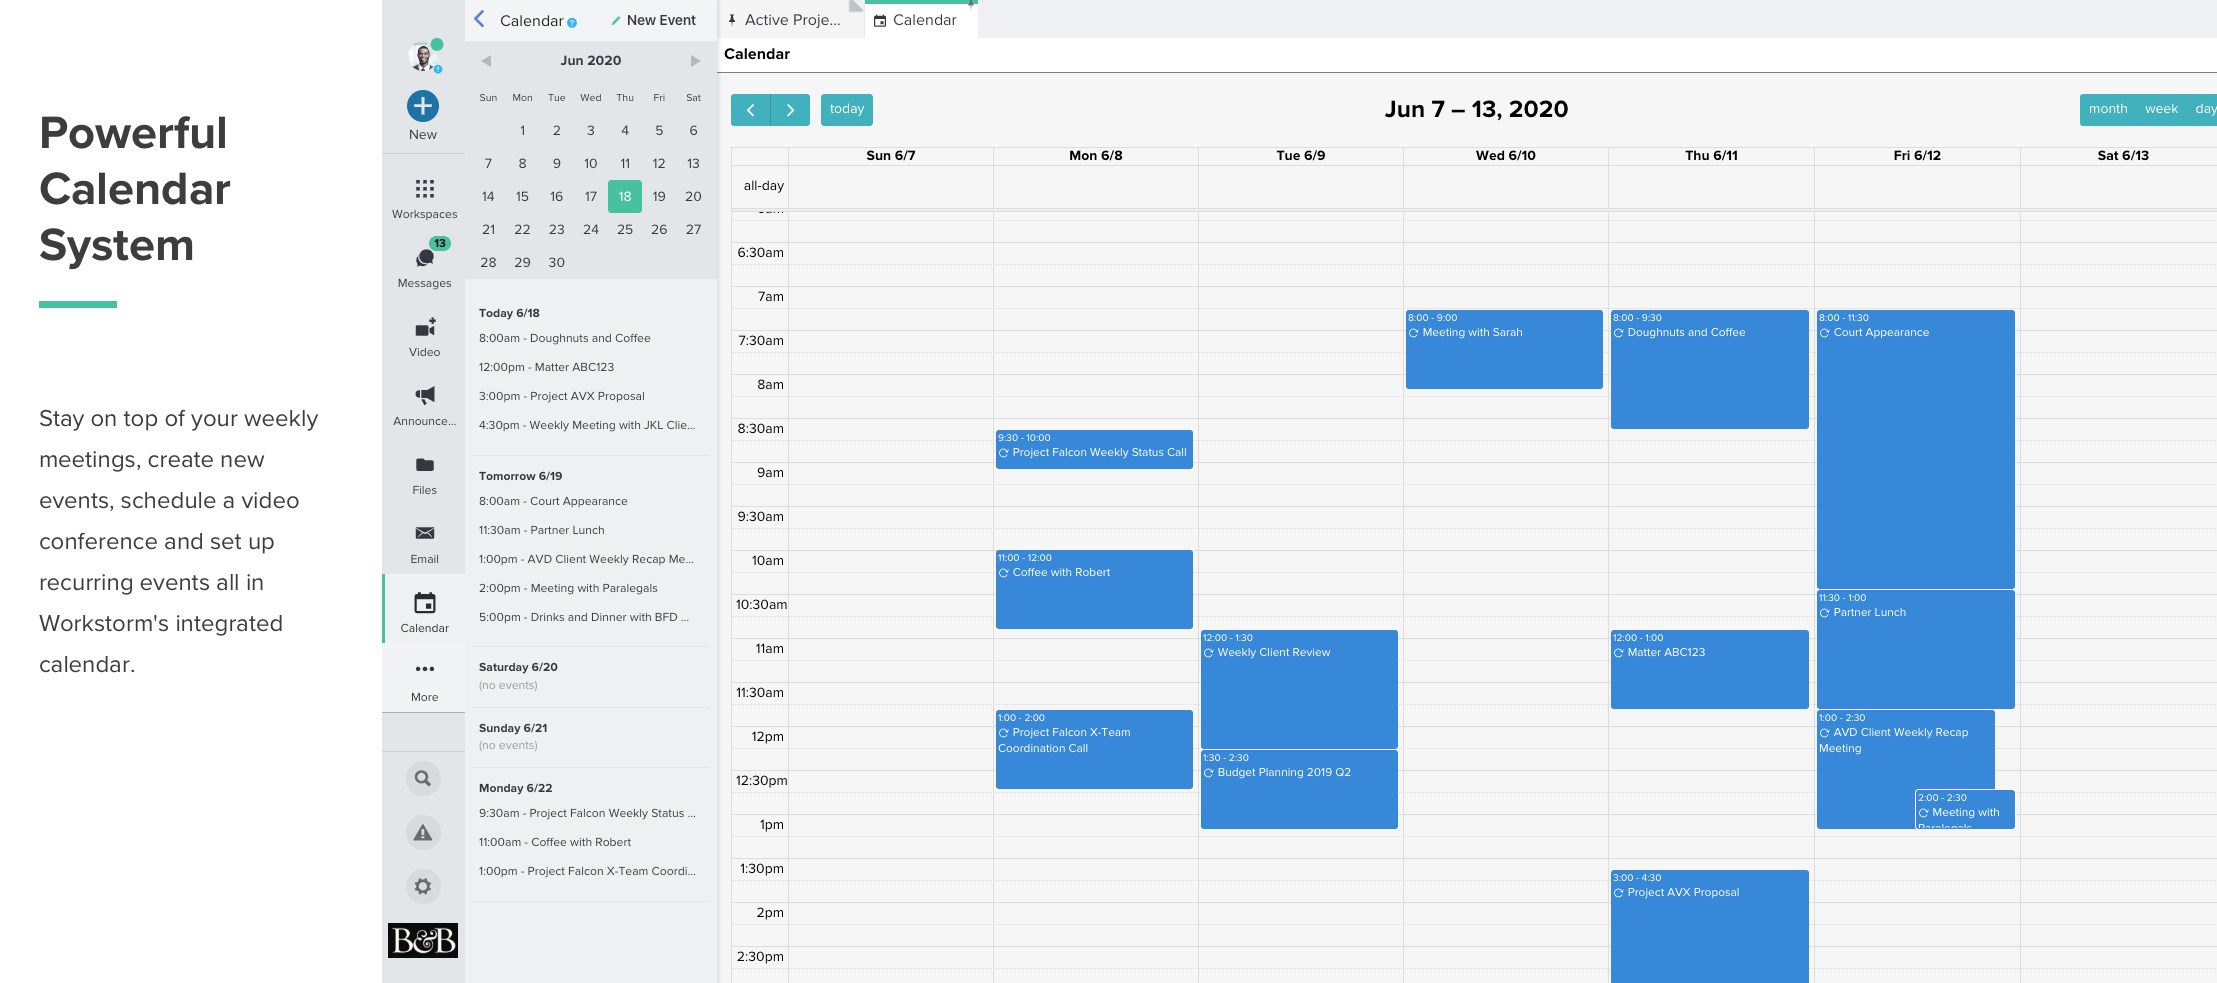Open Project Falcon Weekly Status Call event
Viewport: 2217px width, 983px height.
(x=1094, y=449)
